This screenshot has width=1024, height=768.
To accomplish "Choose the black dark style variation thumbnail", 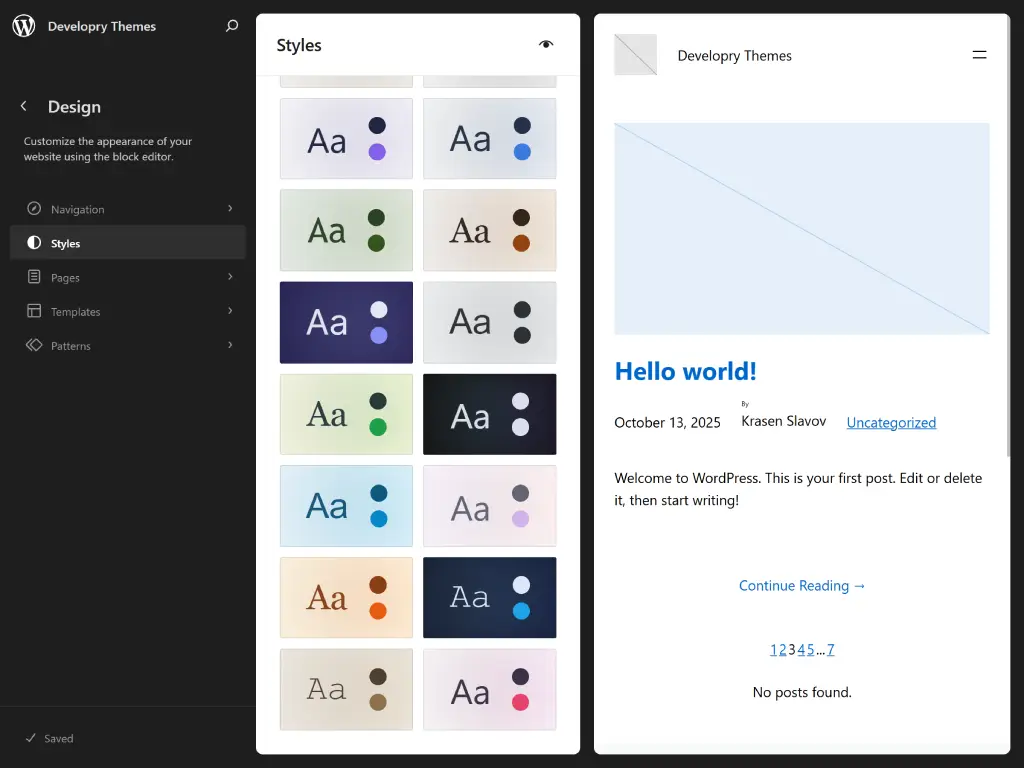I will click(x=489, y=414).
